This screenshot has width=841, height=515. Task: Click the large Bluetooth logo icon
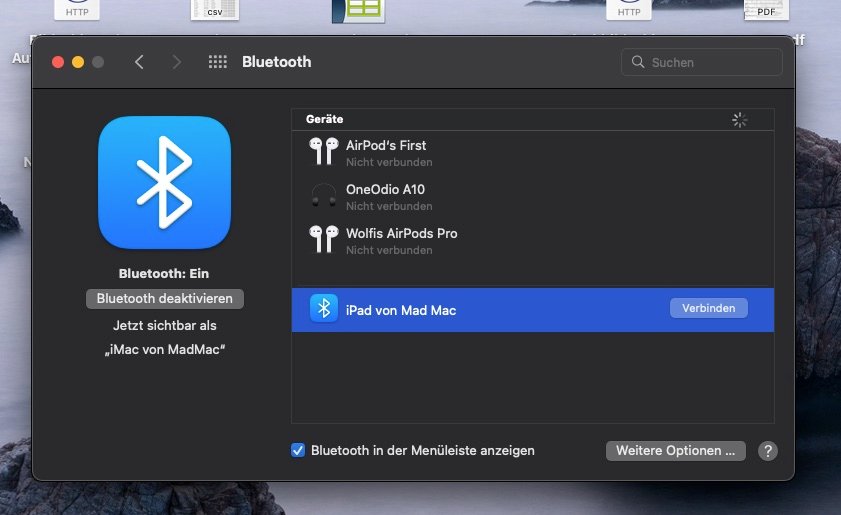164,182
